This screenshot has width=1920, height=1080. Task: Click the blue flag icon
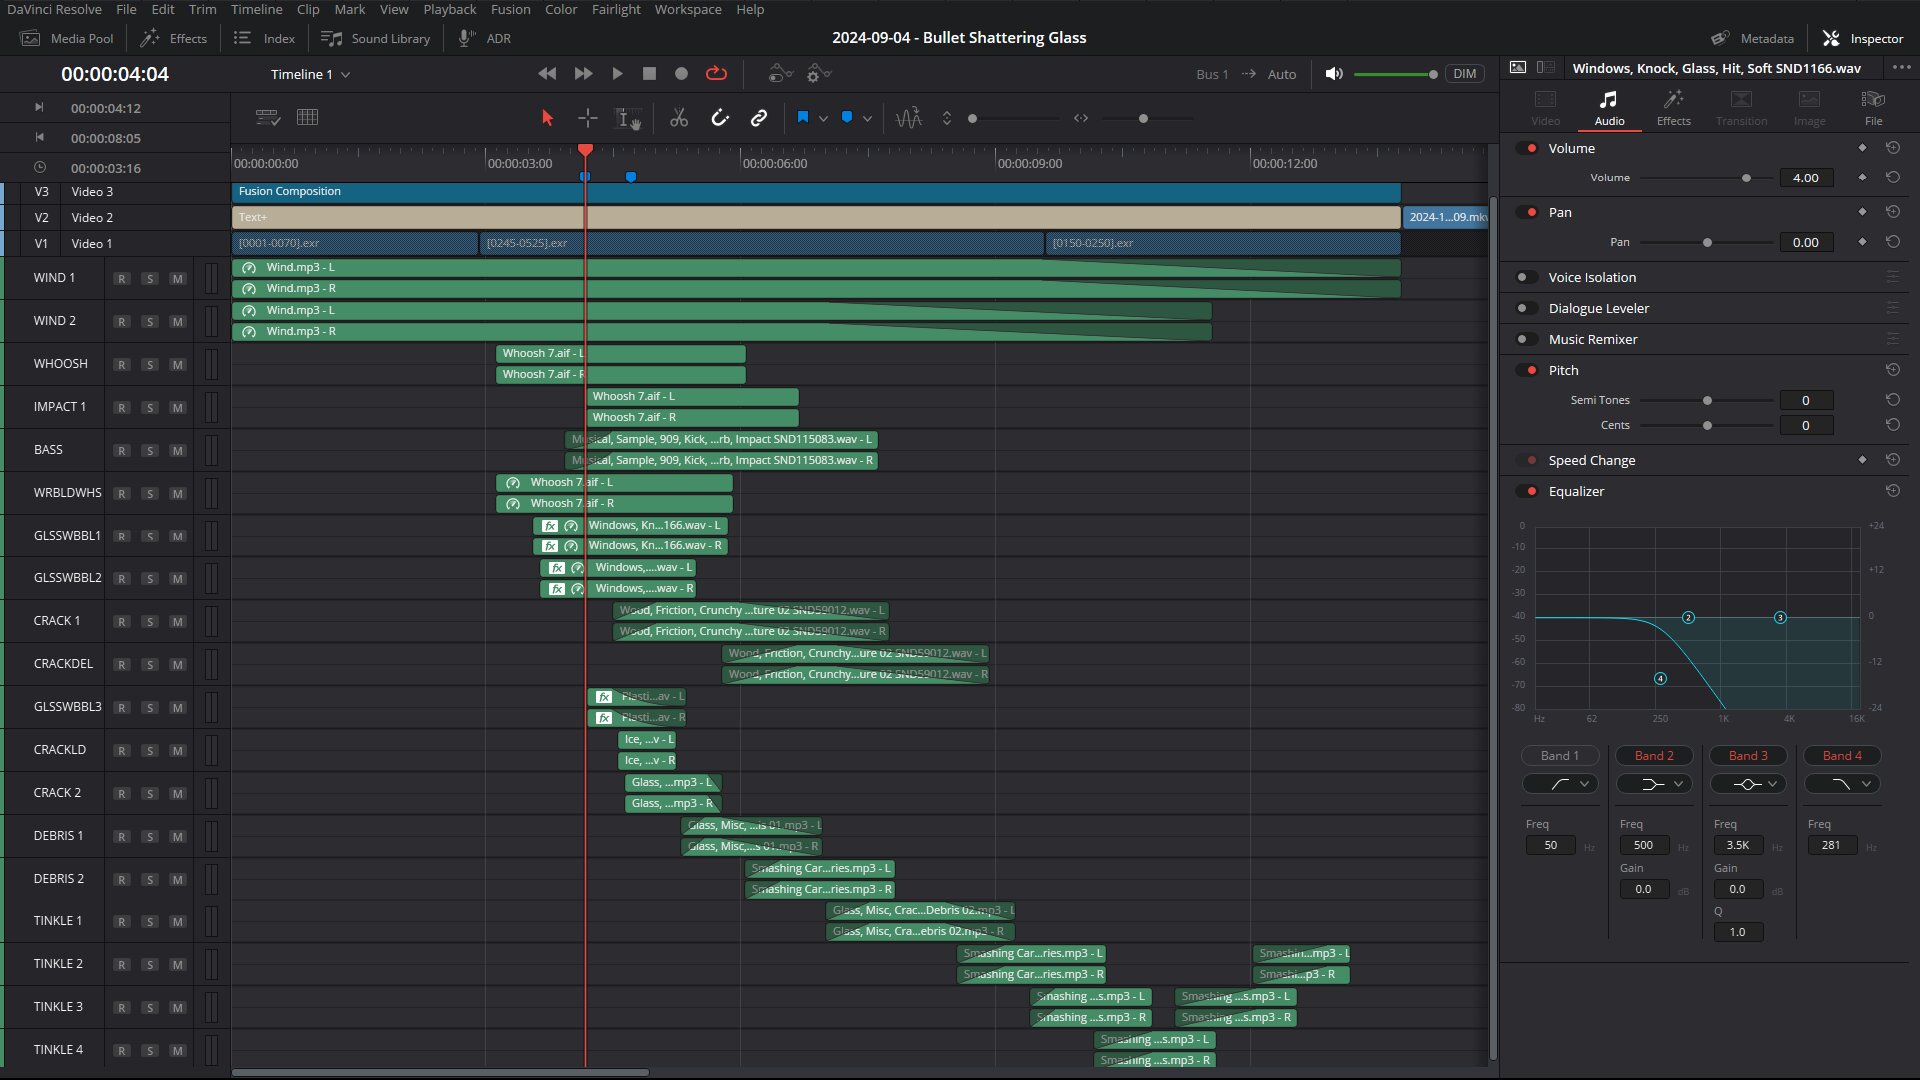point(802,118)
